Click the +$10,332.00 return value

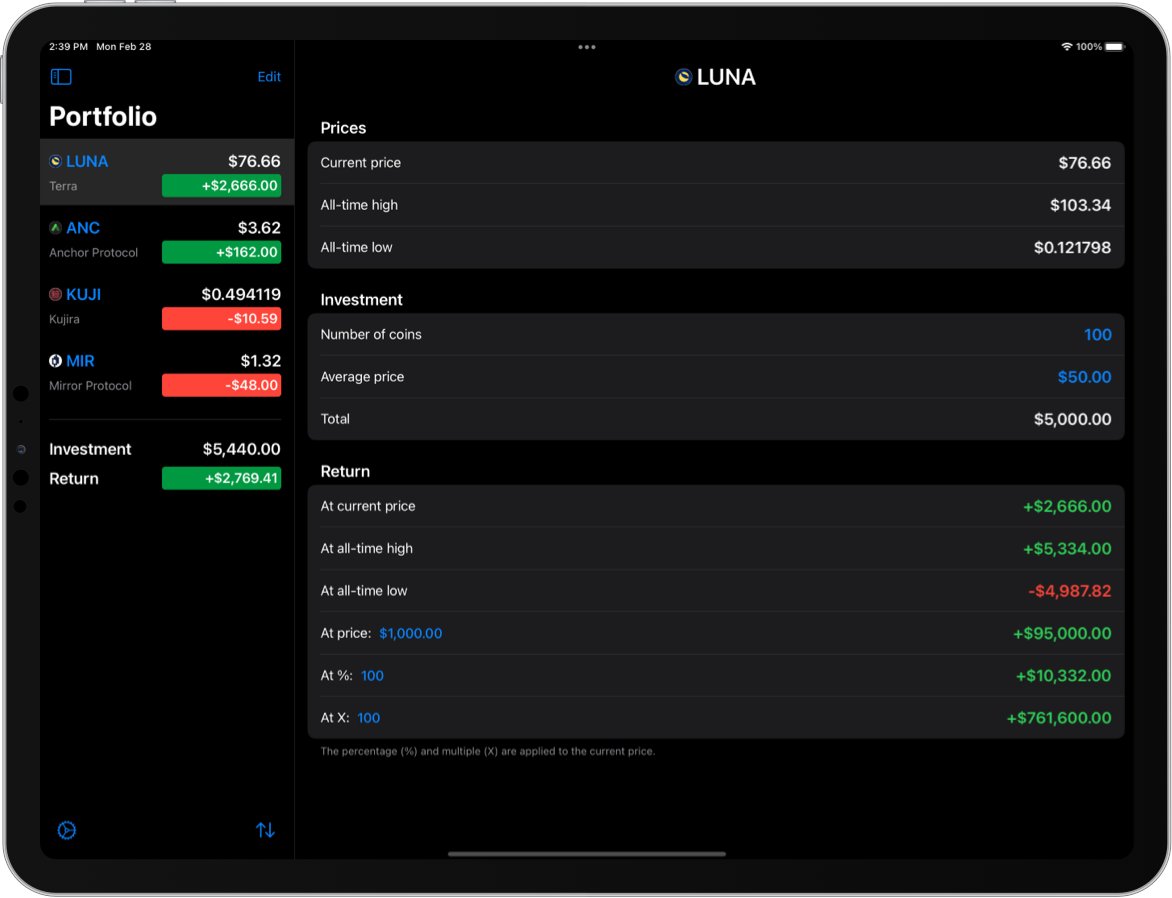(x=1063, y=676)
